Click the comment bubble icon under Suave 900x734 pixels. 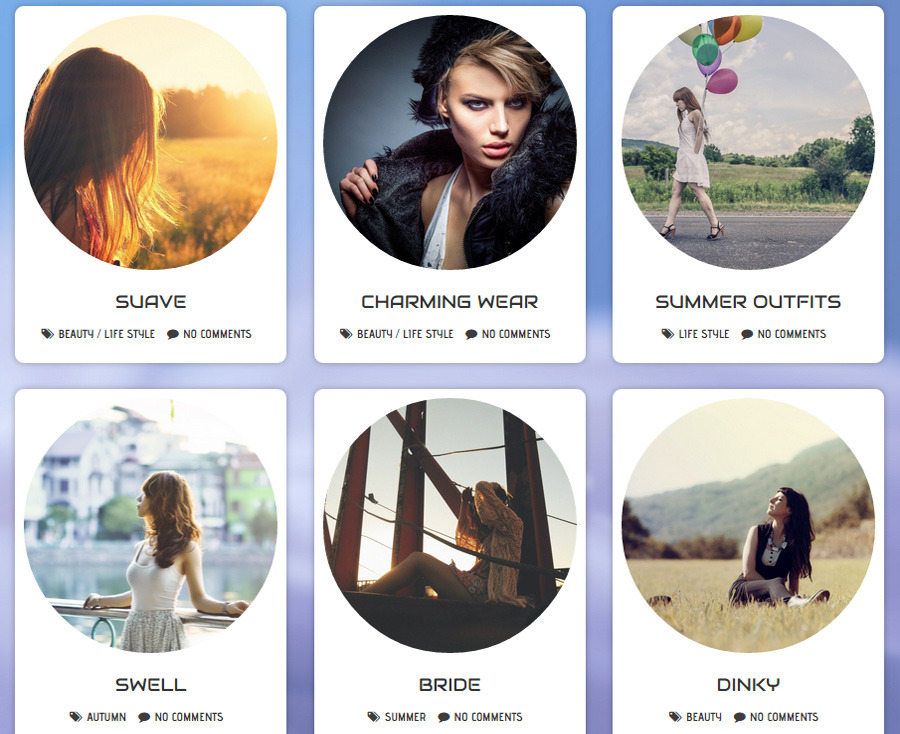tap(173, 334)
